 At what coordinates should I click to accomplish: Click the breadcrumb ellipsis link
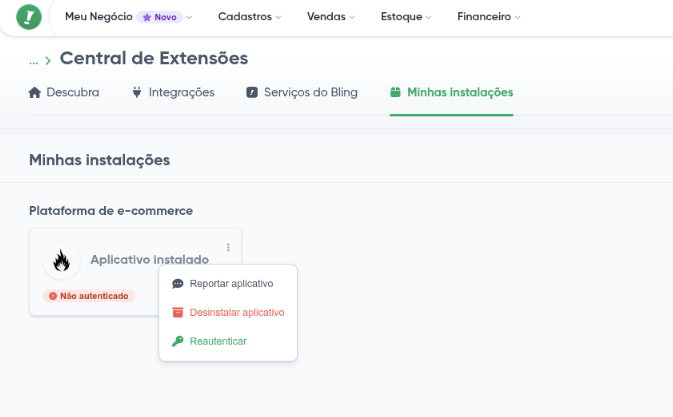coord(35,61)
